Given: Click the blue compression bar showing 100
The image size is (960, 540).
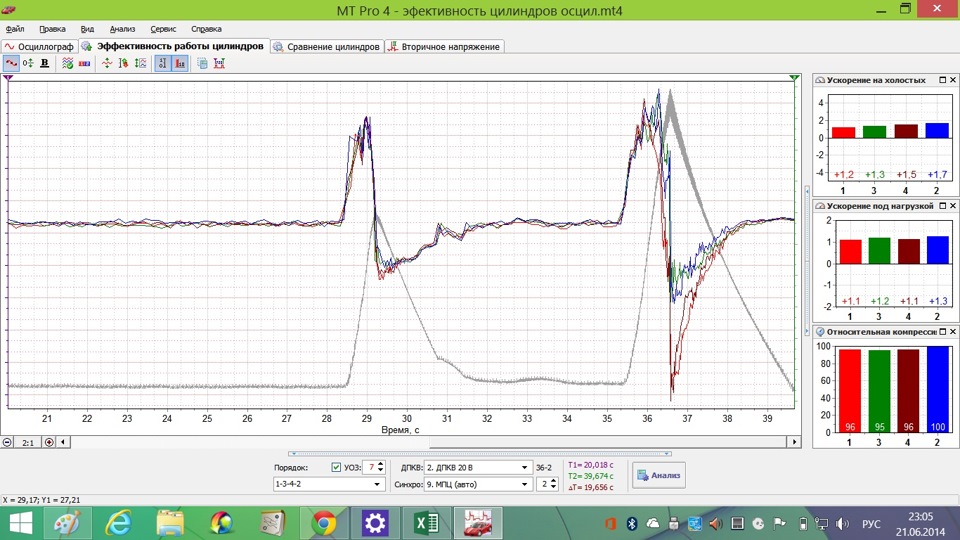Looking at the screenshot, I should click(x=937, y=389).
